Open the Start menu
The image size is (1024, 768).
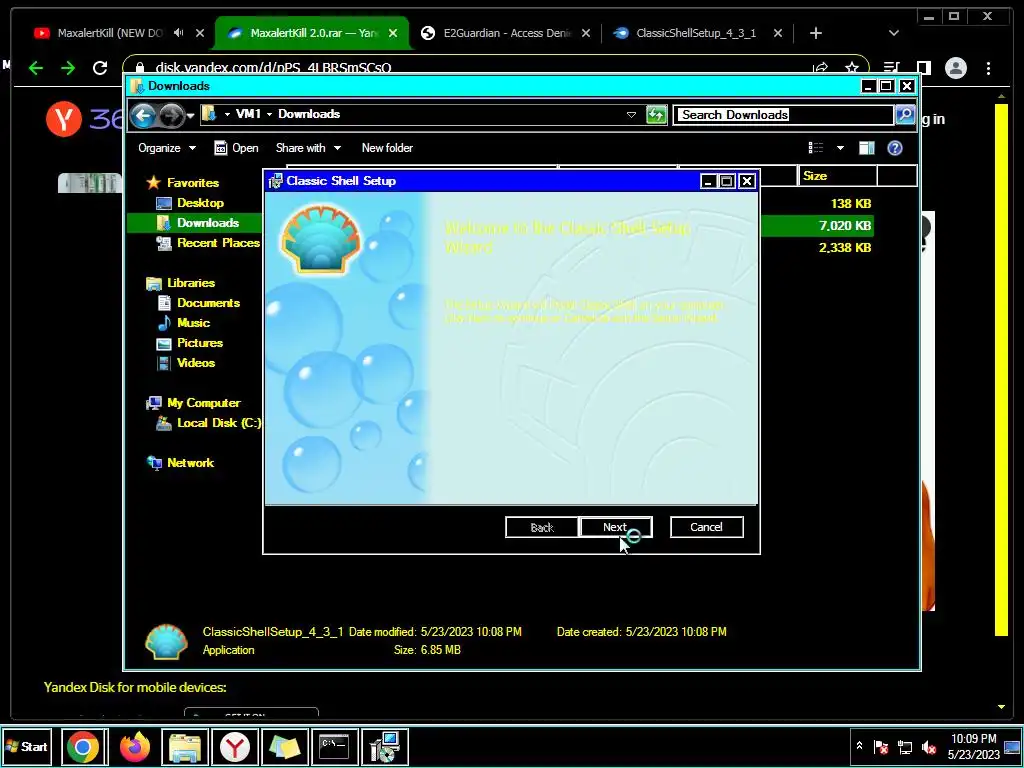[x=26, y=746]
